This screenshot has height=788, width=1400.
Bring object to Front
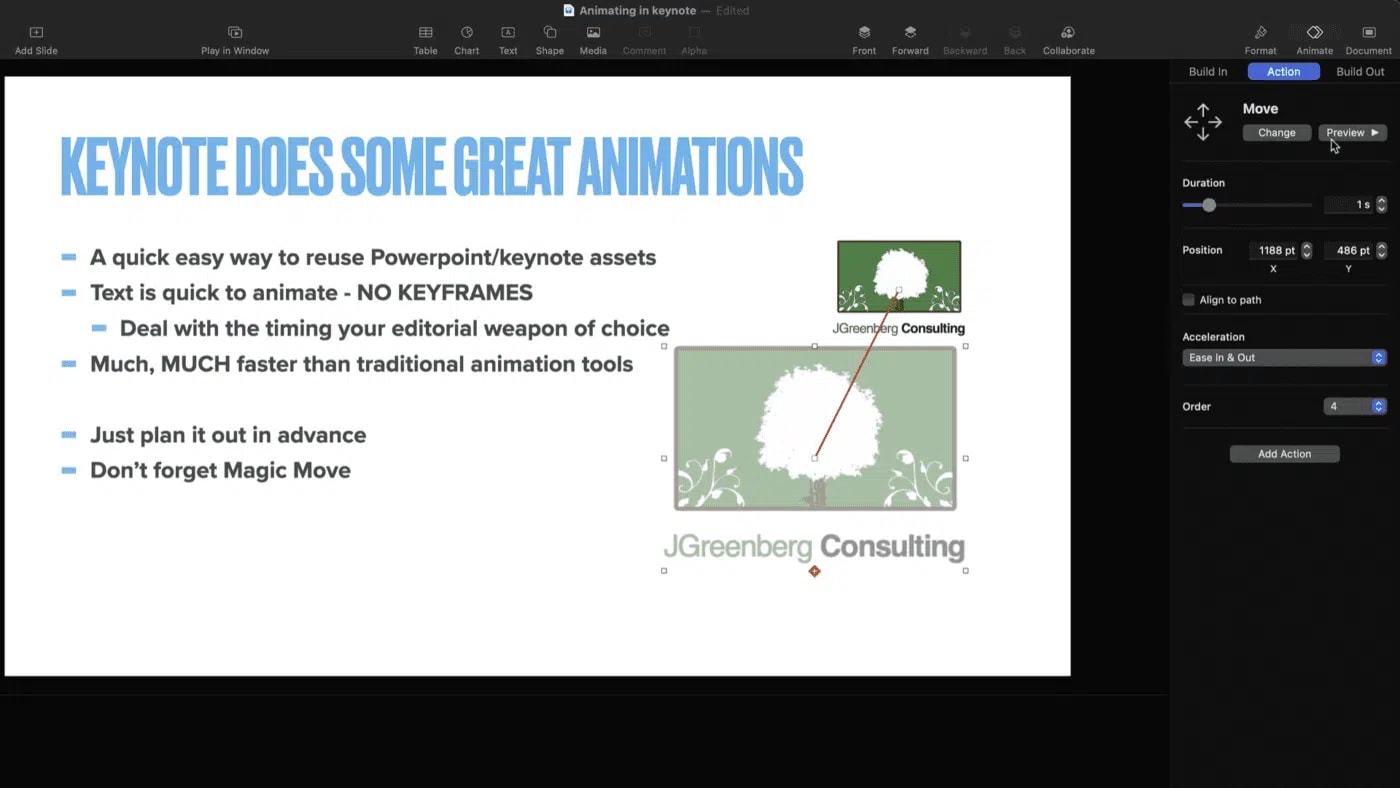point(864,33)
